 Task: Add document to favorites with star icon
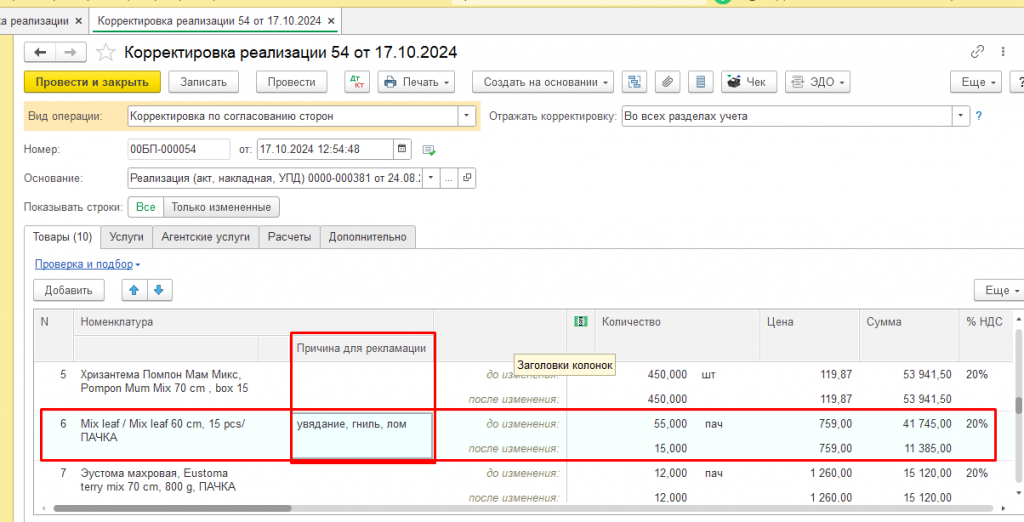coord(106,52)
